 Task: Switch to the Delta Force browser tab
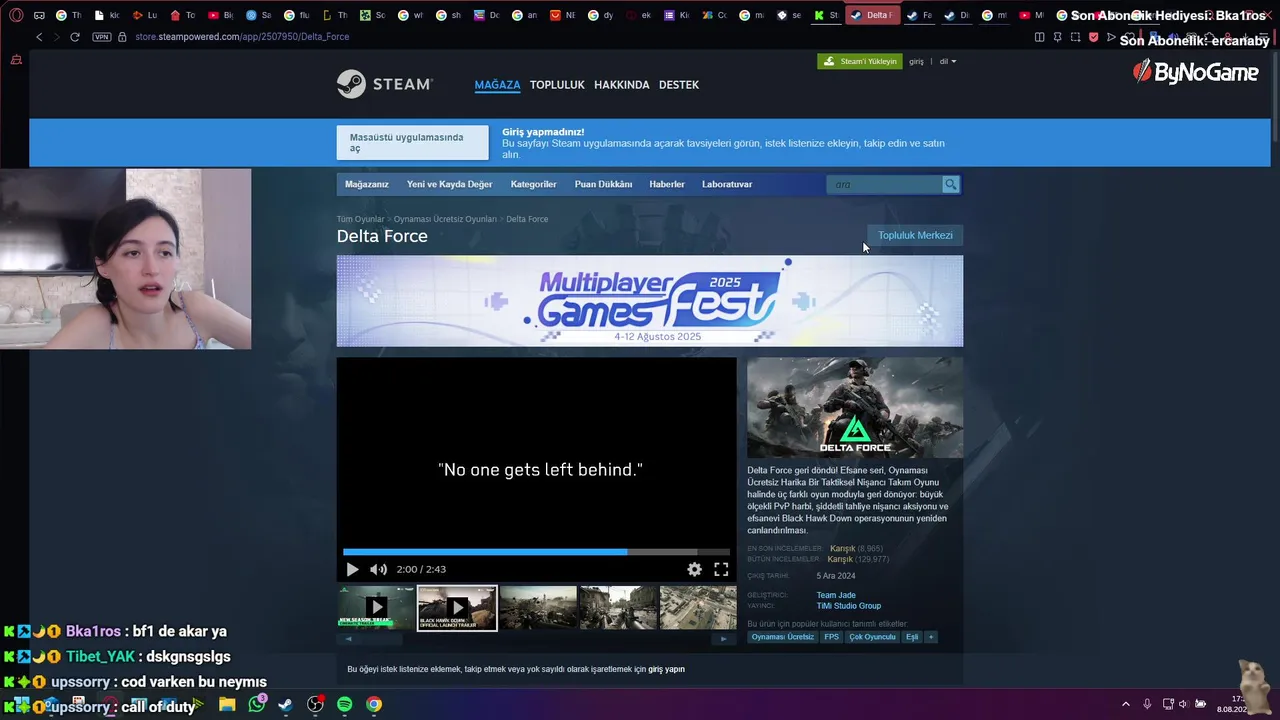(872, 15)
